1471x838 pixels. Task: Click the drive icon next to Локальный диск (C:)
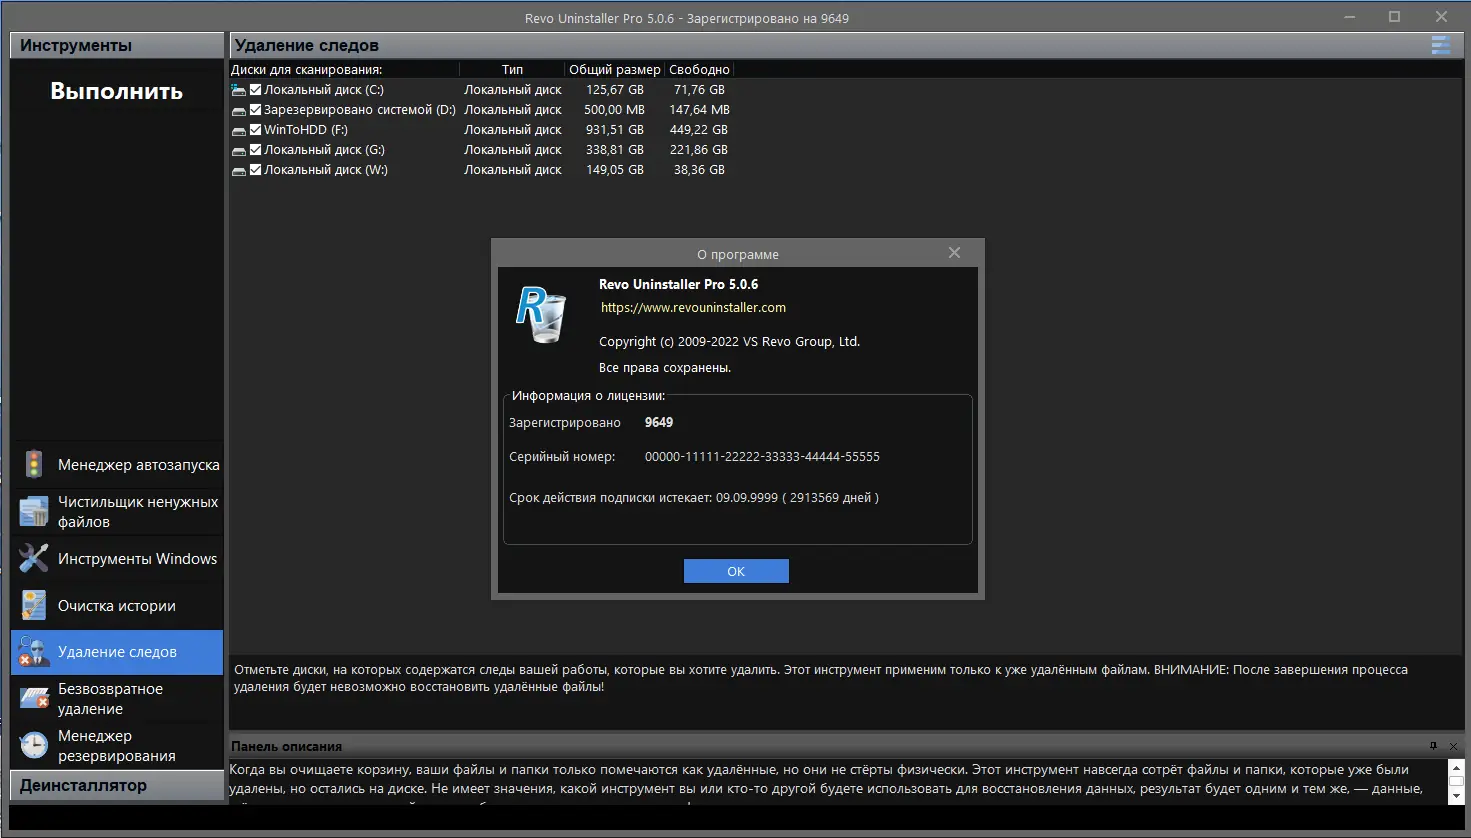coord(238,89)
